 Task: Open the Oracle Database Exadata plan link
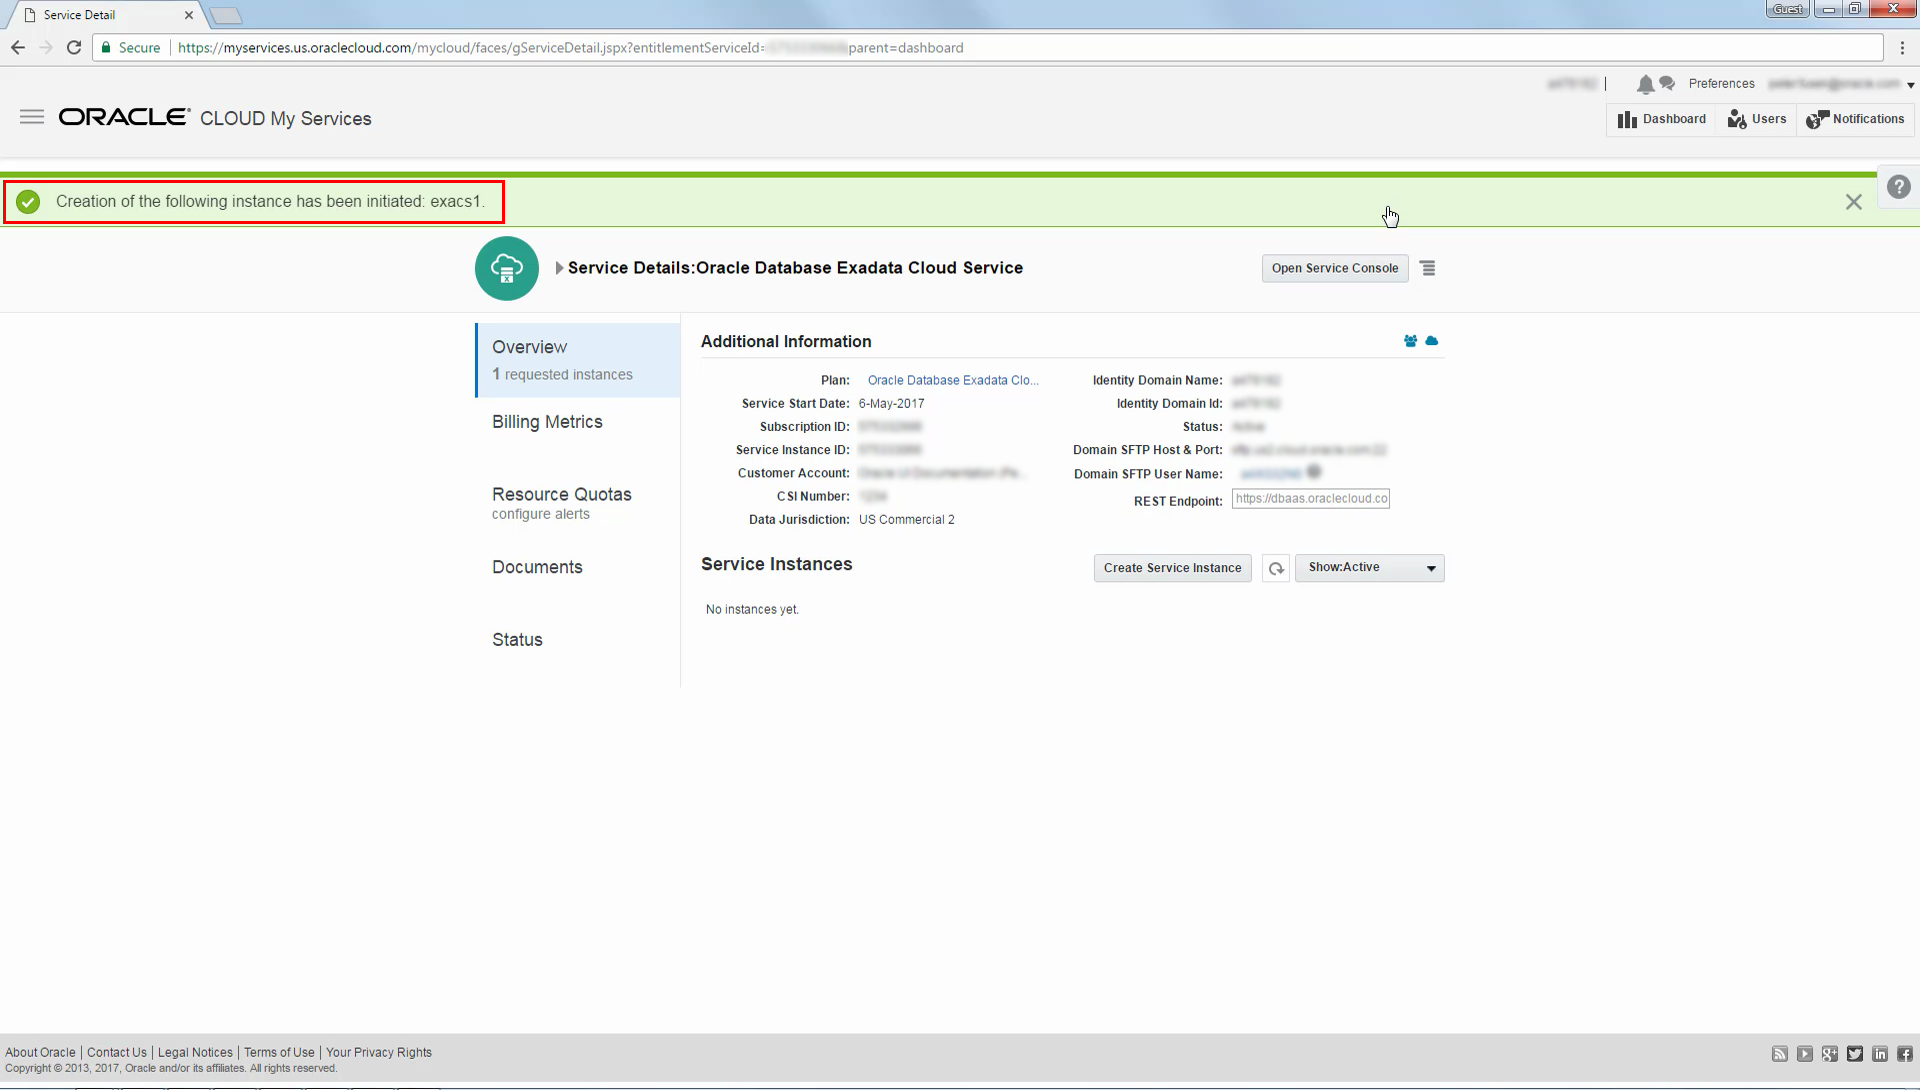(x=953, y=380)
